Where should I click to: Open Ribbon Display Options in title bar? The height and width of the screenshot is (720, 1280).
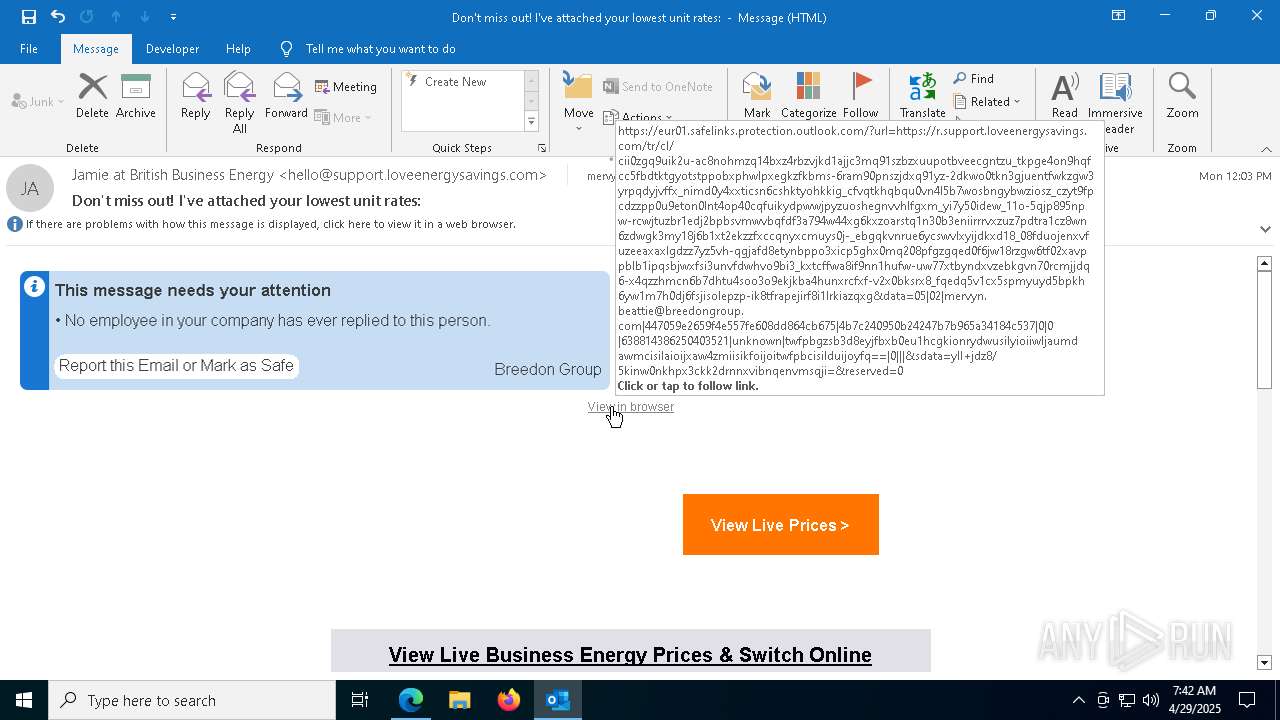[x=1119, y=16]
